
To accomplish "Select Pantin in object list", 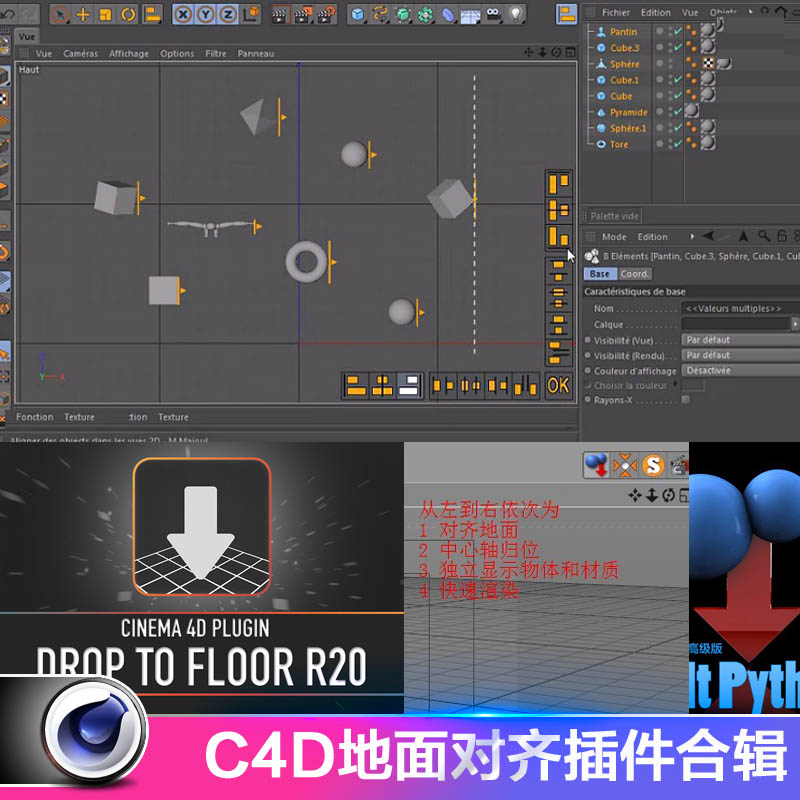I will [623, 32].
